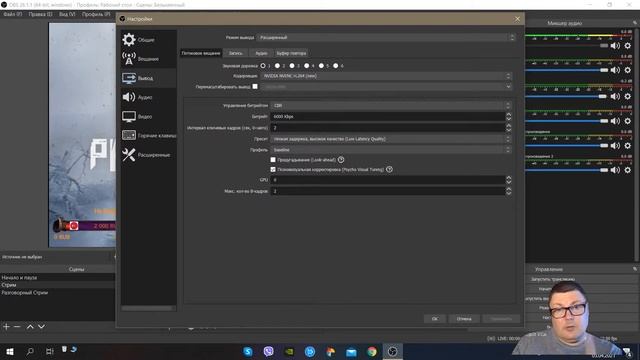Image resolution: width=640 pixels, height=360 pixels.
Task: Mute the second audio mixer channel
Action: coord(615,70)
